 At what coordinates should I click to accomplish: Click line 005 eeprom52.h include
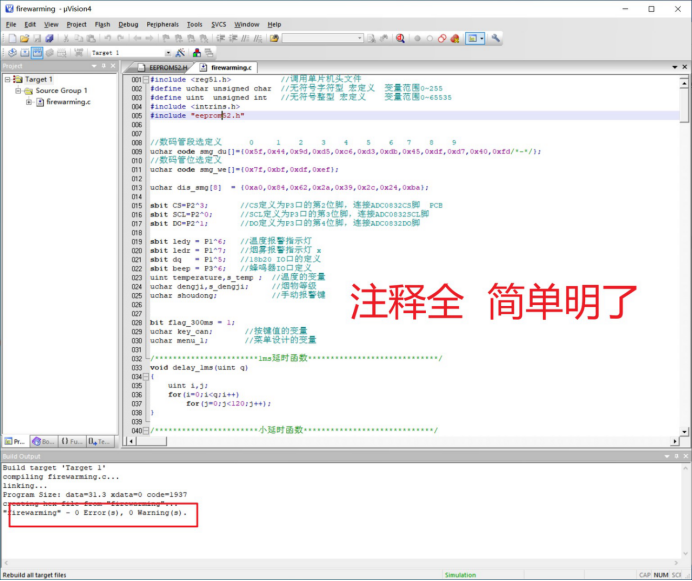click(197, 116)
